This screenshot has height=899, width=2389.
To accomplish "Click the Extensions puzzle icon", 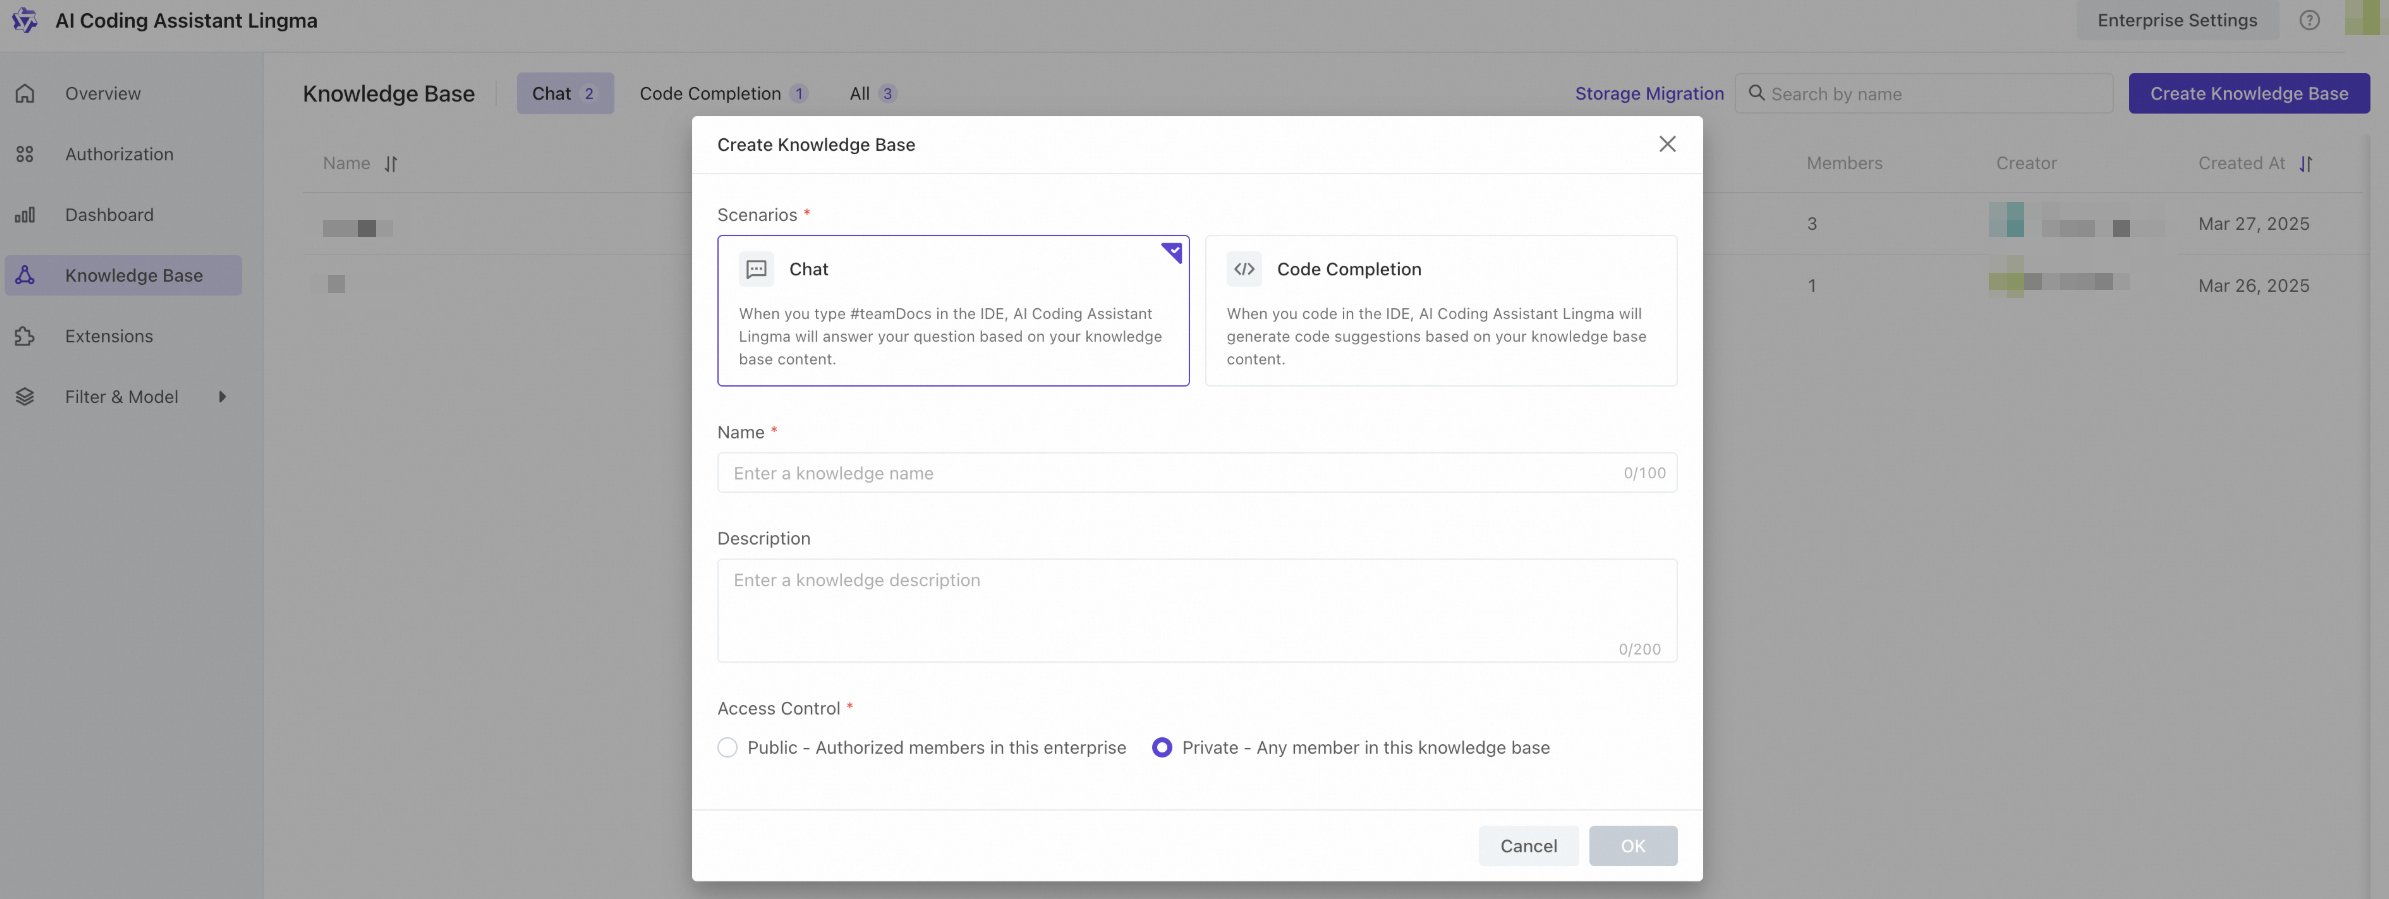I will click(x=25, y=336).
